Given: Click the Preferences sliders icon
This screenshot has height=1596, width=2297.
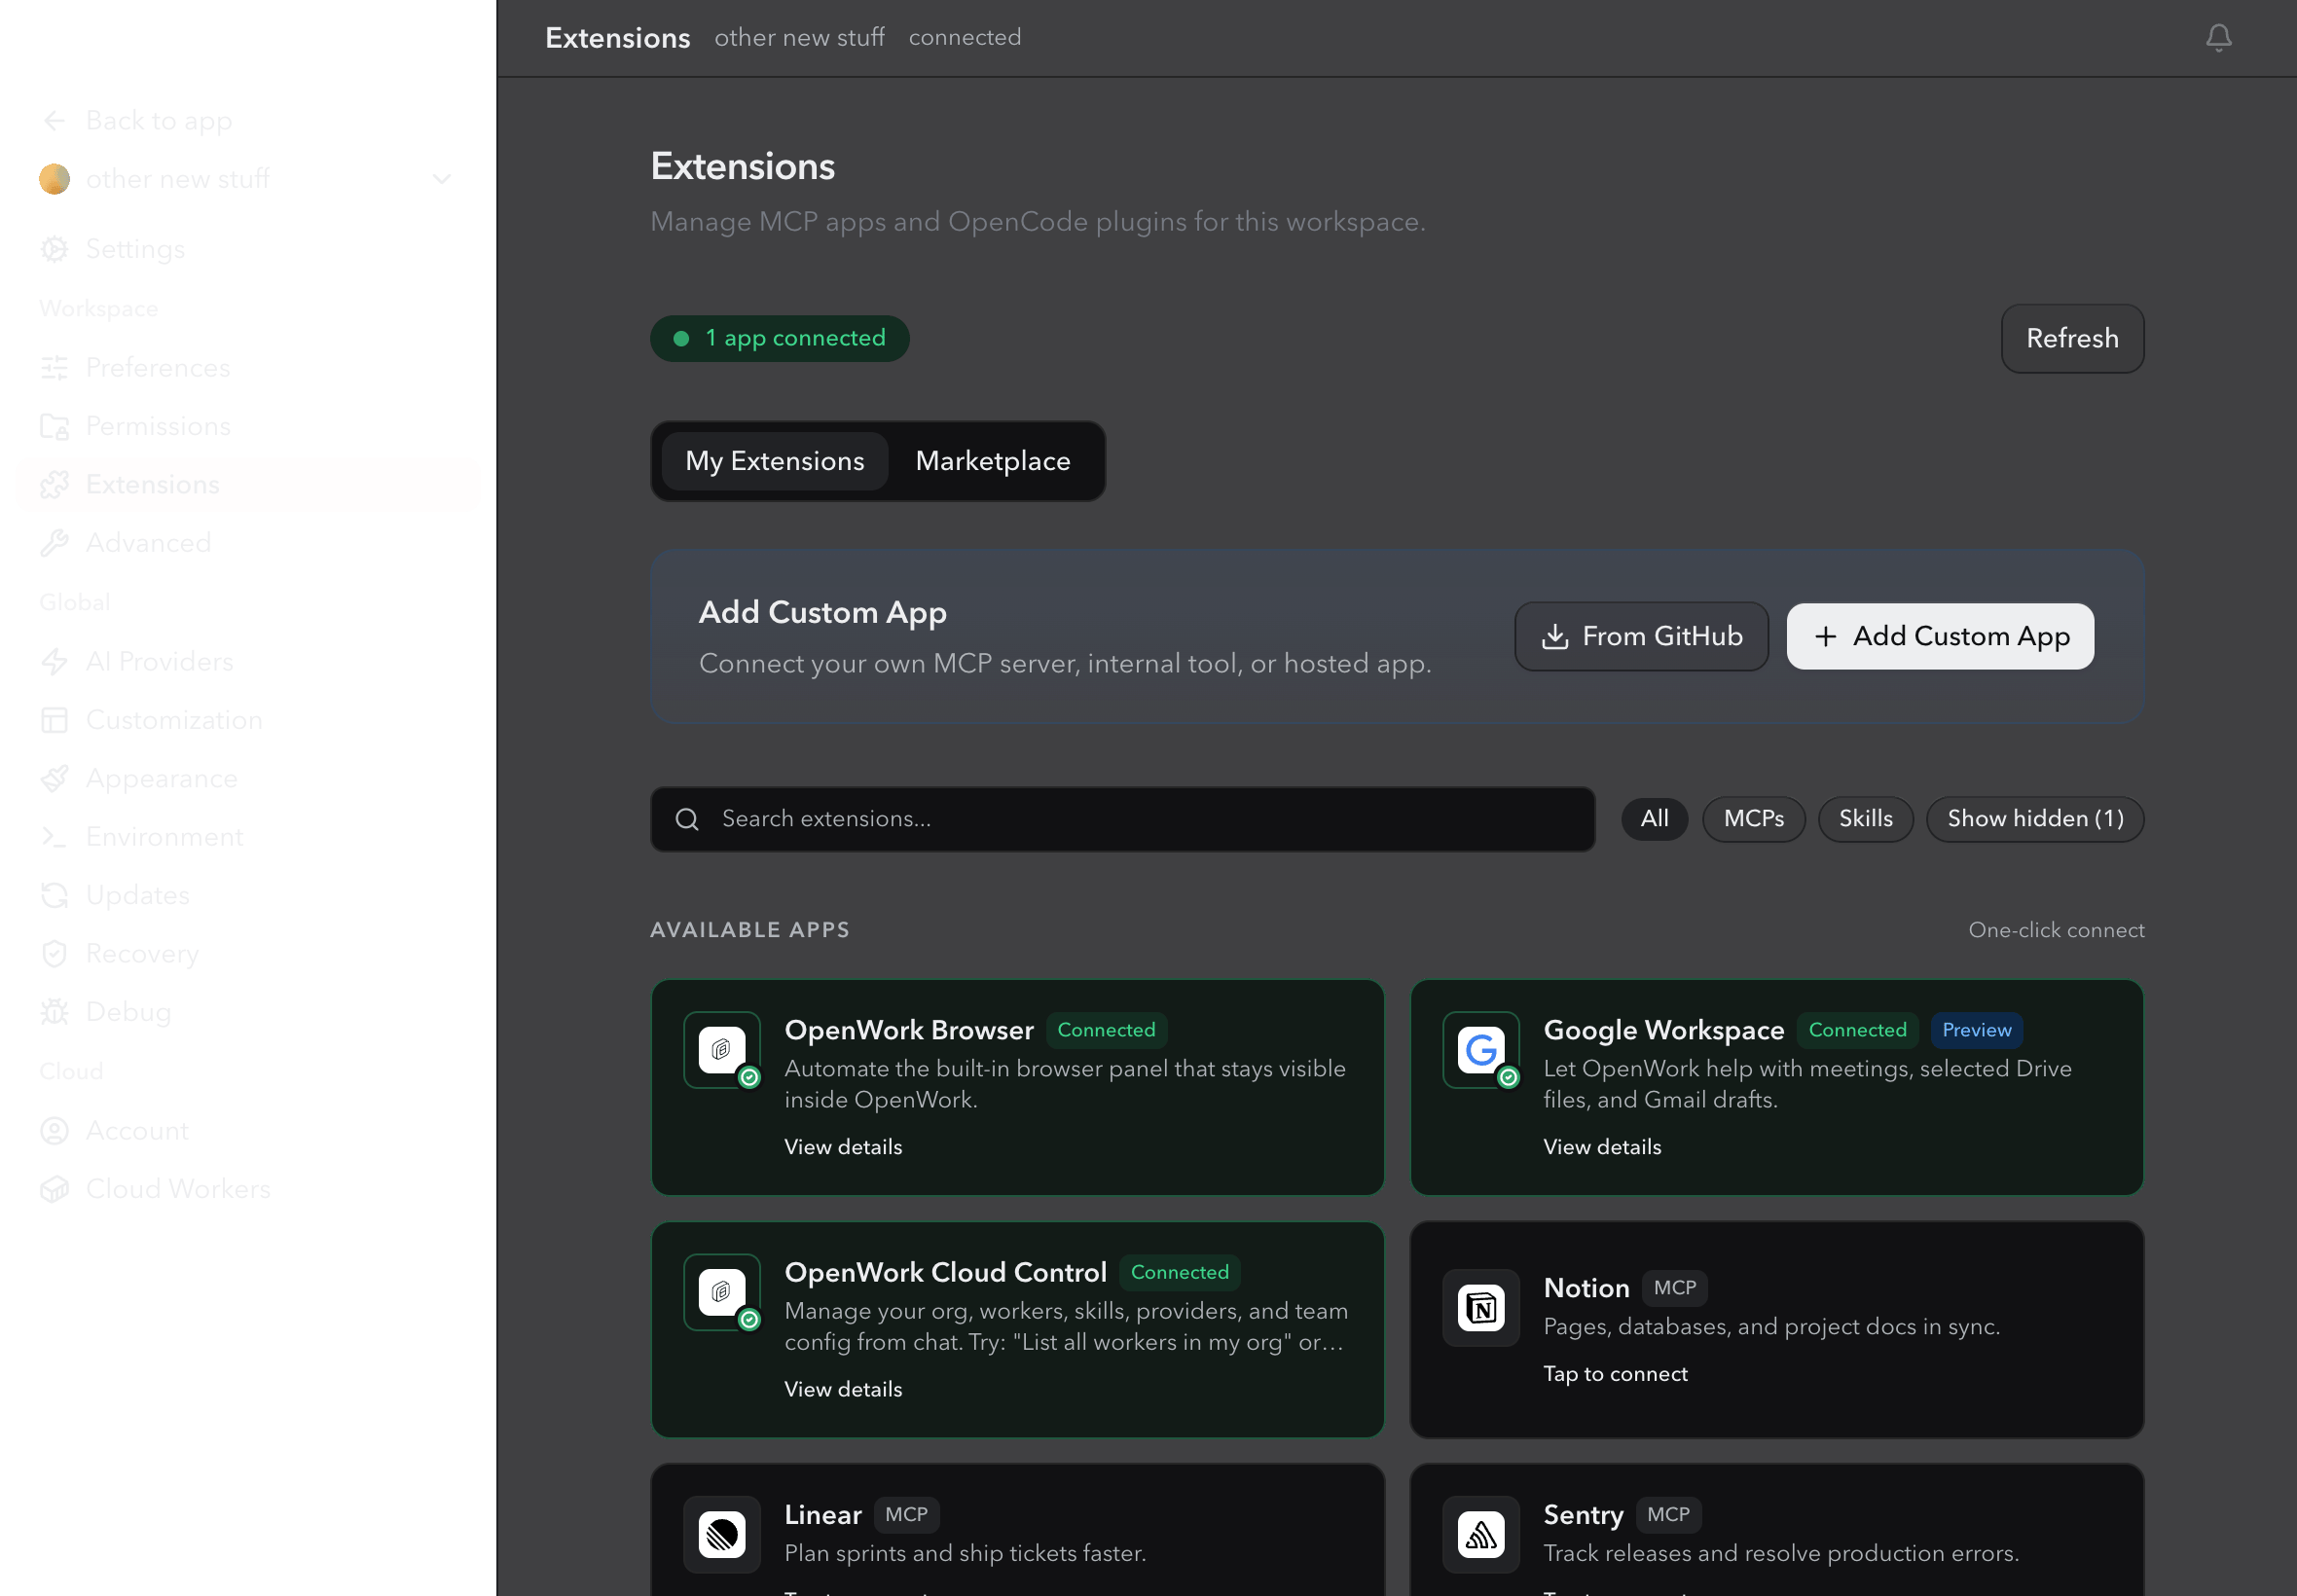Looking at the screenshot, I should pyautogui.click(x=54, y=368).
